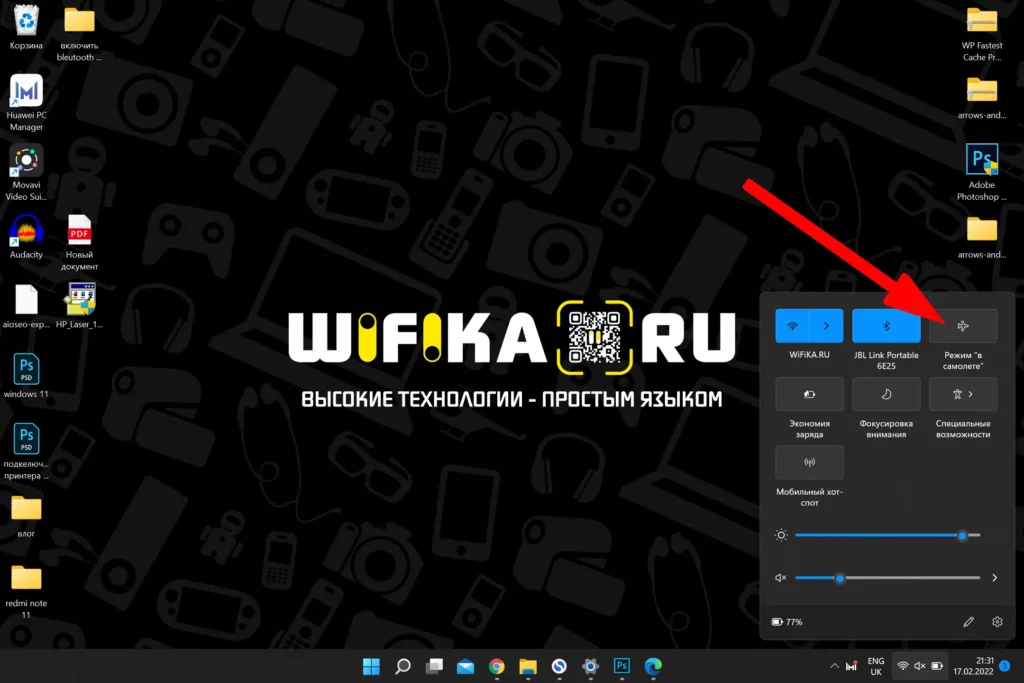Select the HP_Laser_1 installer icon
1024x683 pixels.
[79, 307]
